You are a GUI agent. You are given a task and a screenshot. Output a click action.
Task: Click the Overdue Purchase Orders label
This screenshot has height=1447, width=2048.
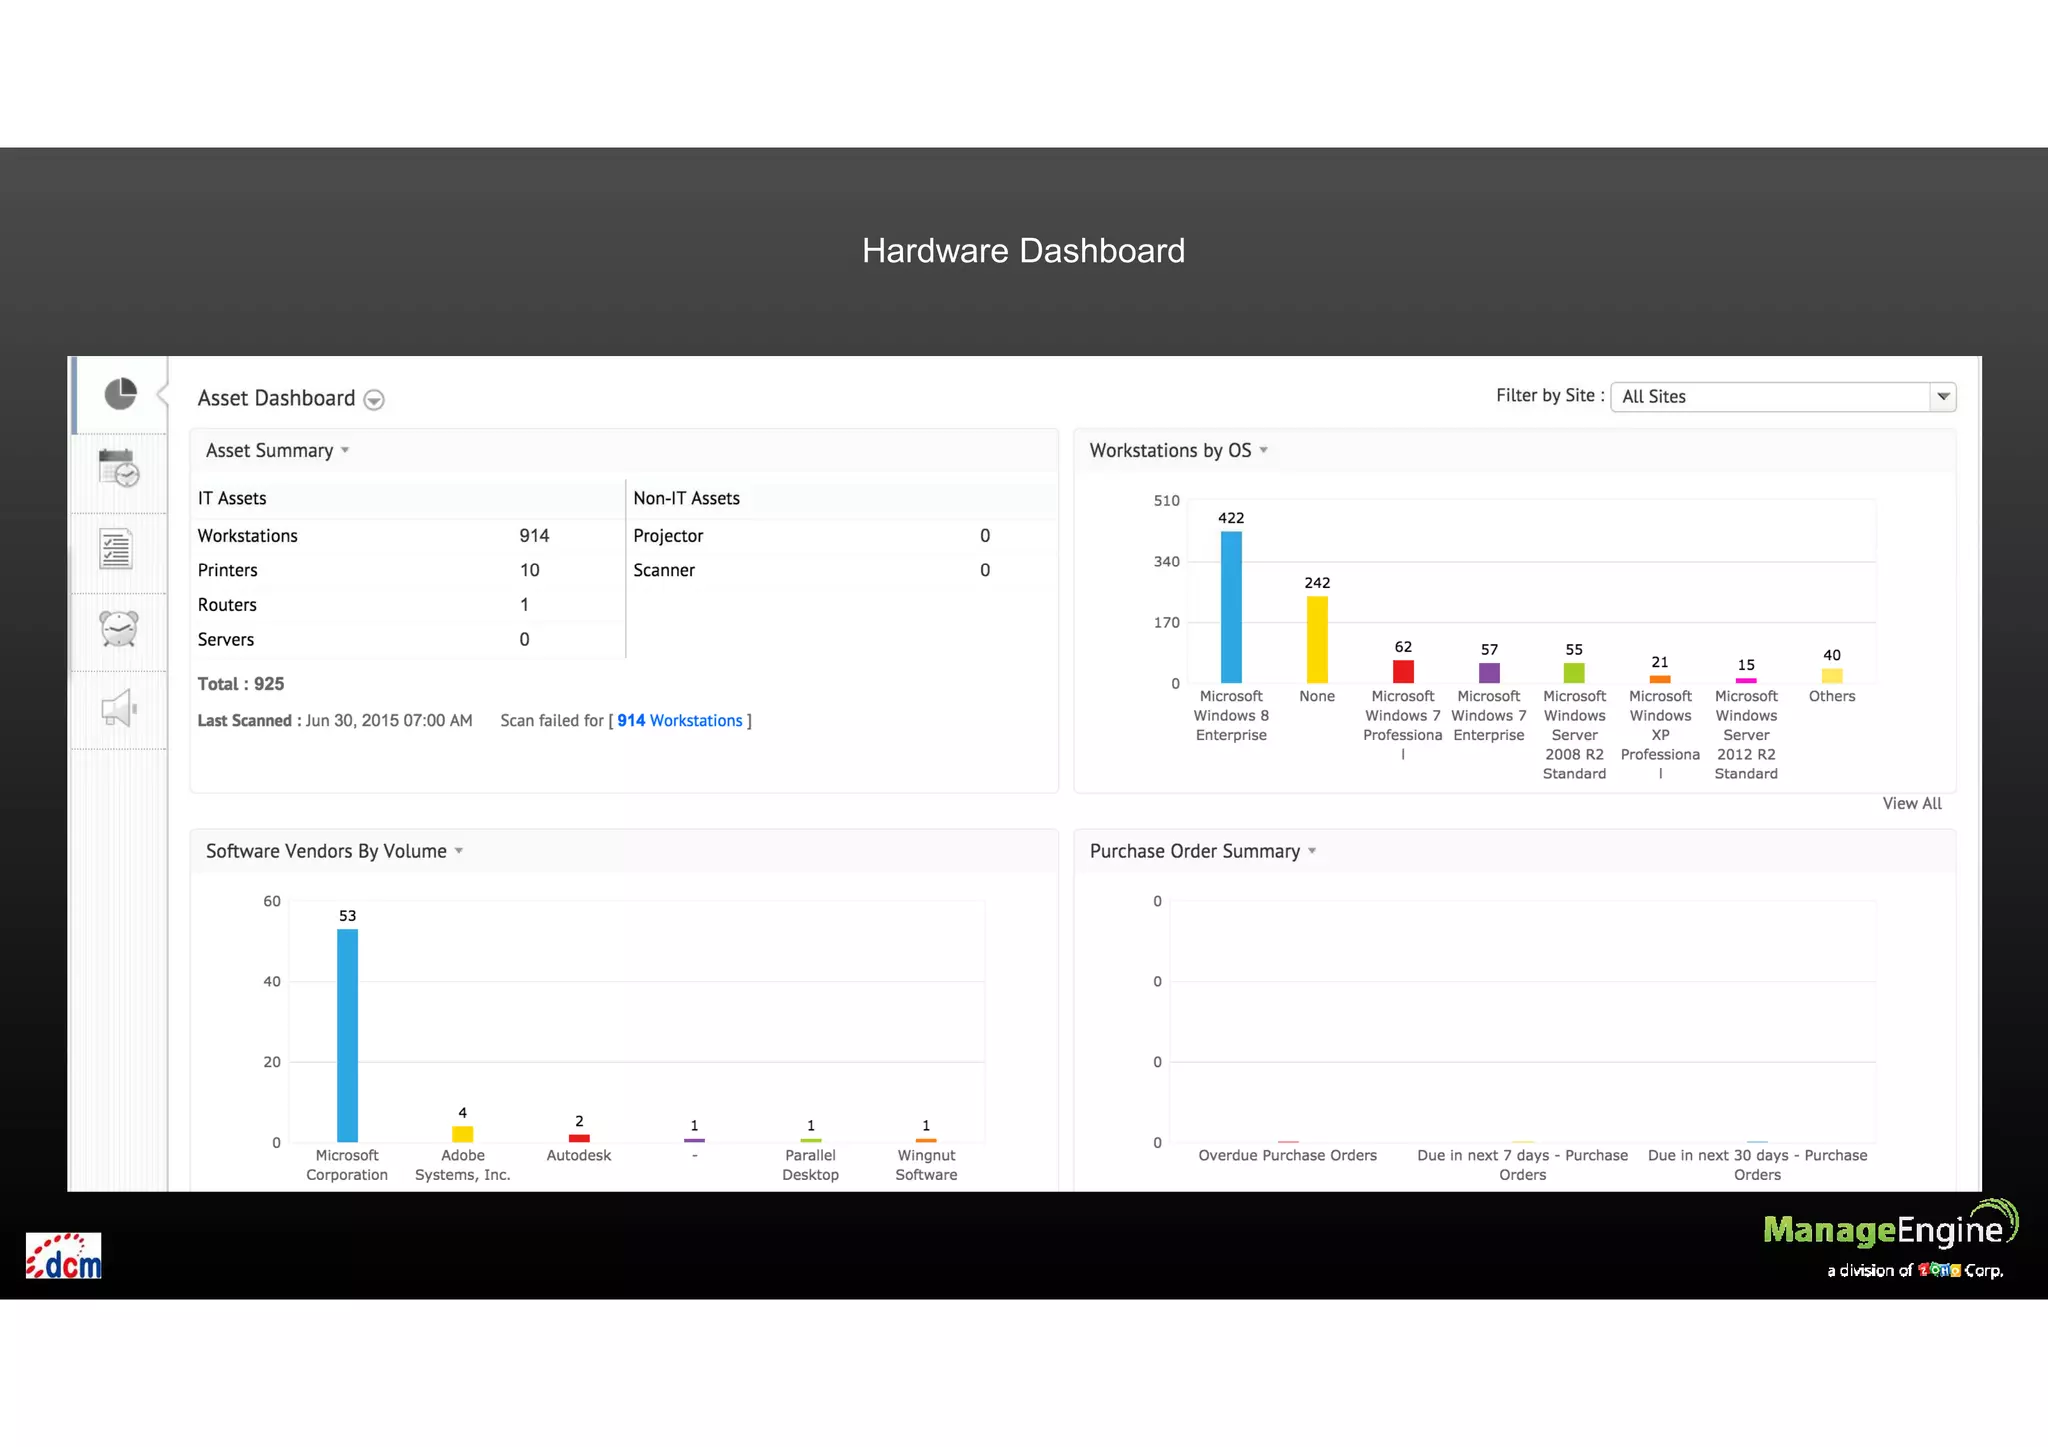1288,1156
